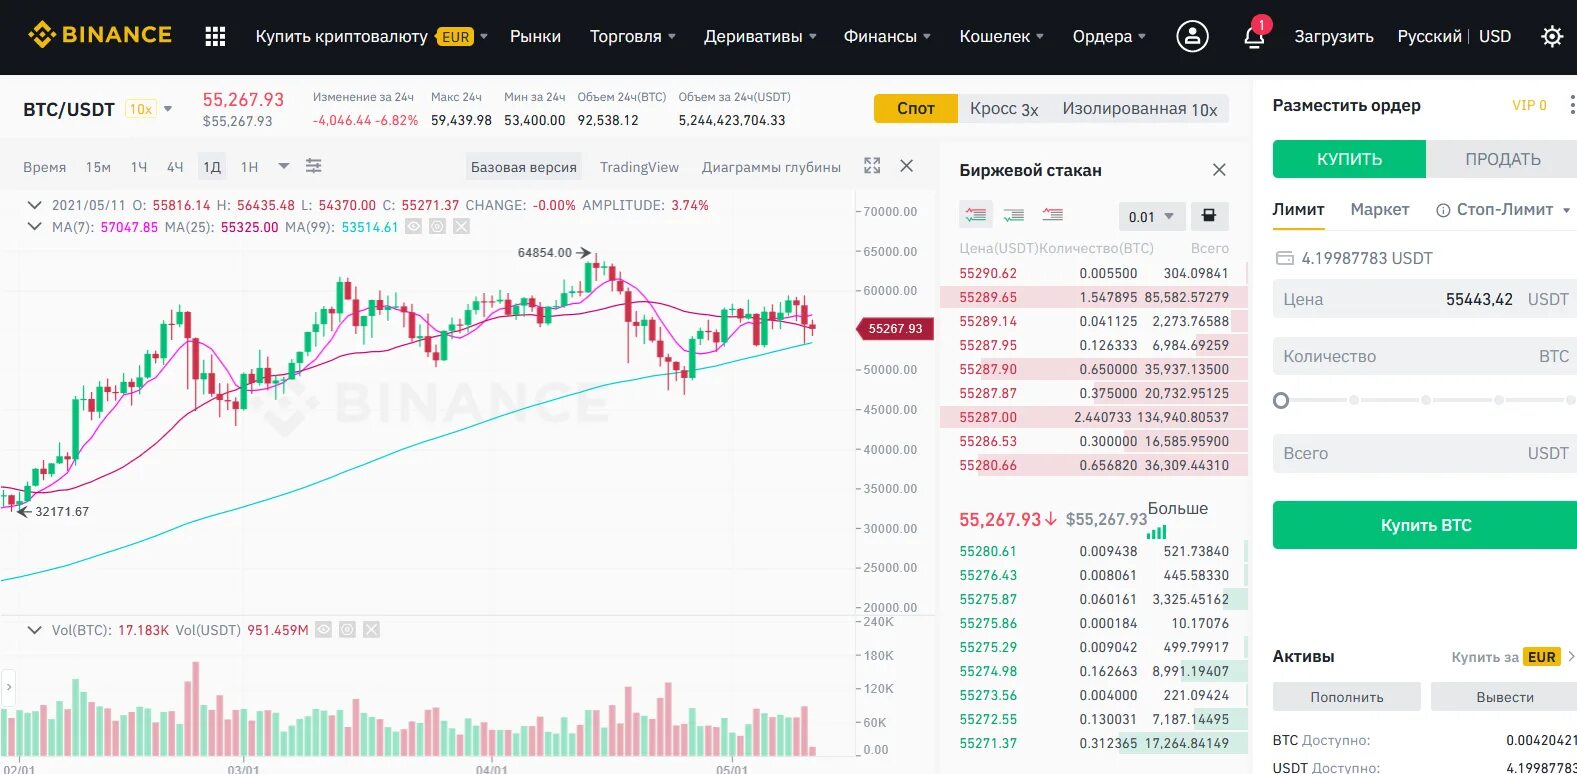1577x774 pixels.
Task: Select the Лимит order tab
Action: coord(1298,210)
